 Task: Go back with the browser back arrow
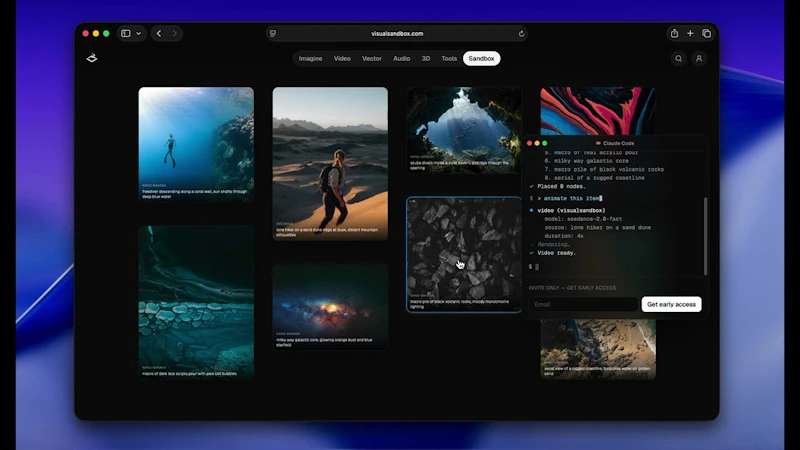click(x=159, y=34)
